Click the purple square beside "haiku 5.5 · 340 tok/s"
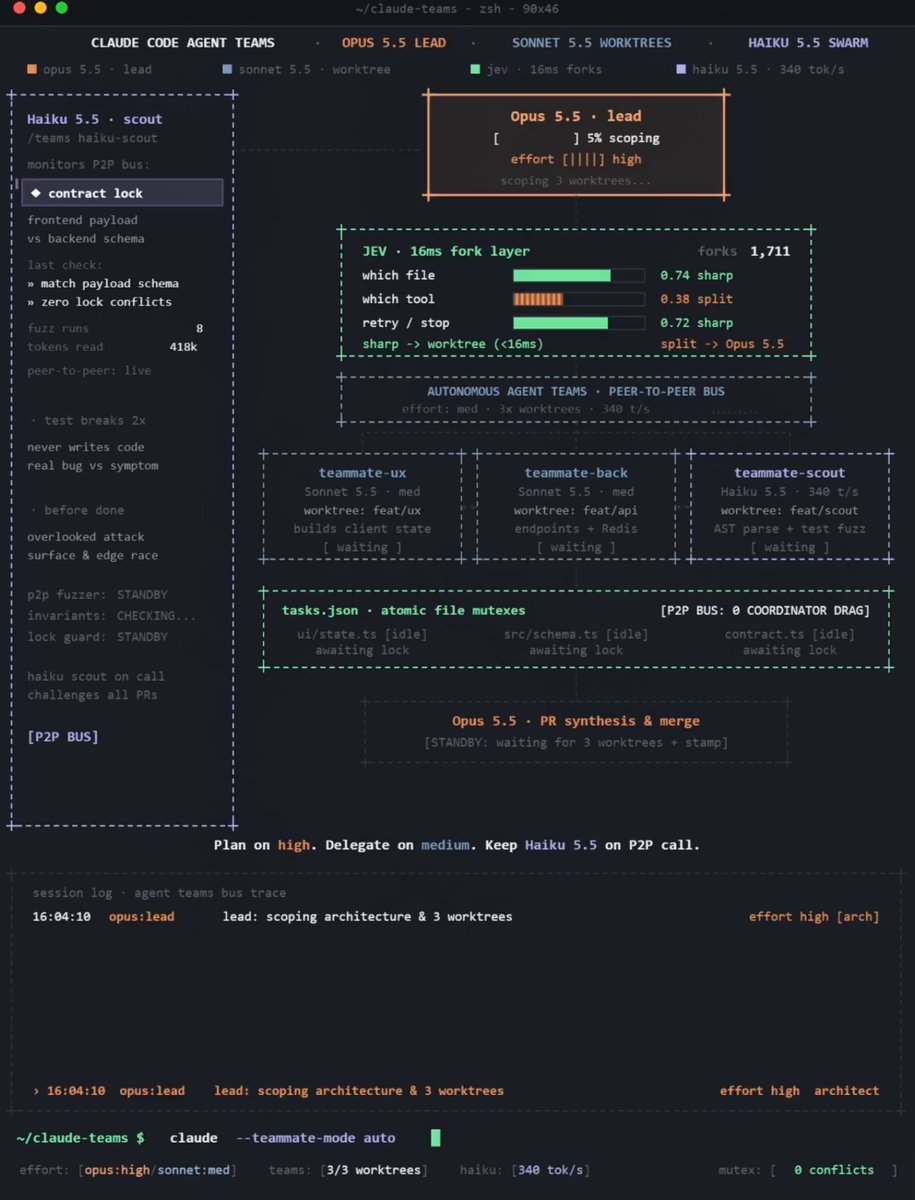 point(682,70)
